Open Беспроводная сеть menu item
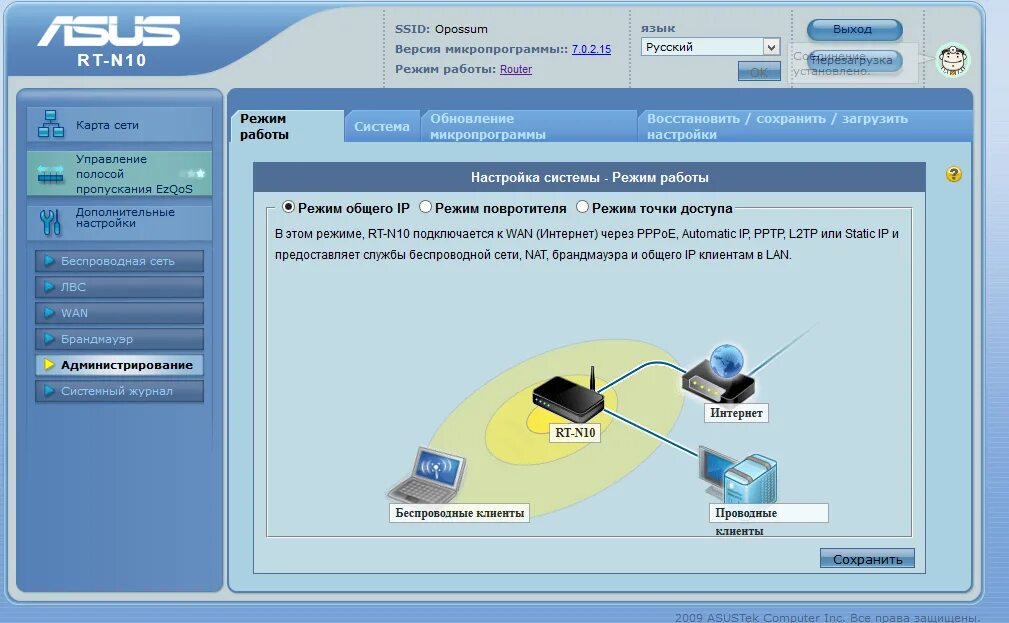1009x623 pixels. tap(120, 261)
